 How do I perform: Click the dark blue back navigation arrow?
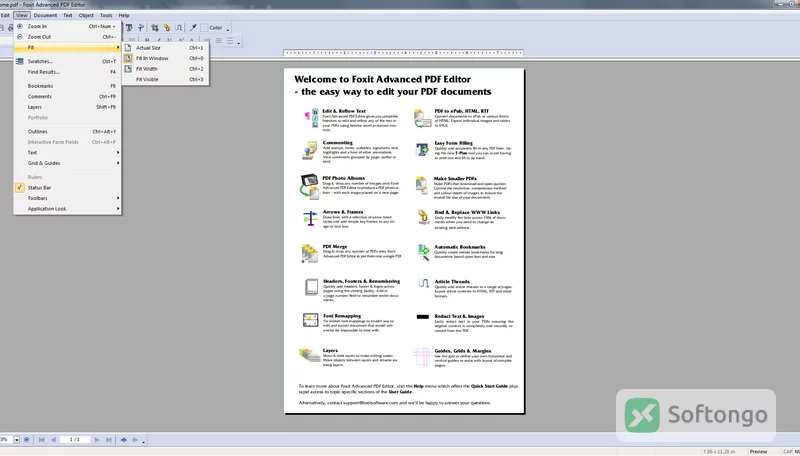click(x=123, y=440)
